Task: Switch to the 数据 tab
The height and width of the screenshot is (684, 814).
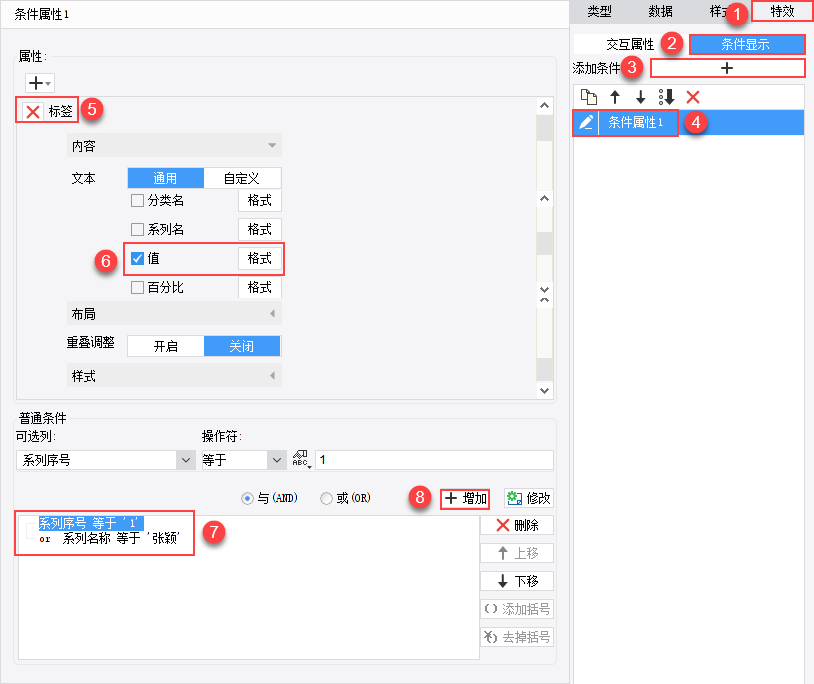Action: (660, 11)
